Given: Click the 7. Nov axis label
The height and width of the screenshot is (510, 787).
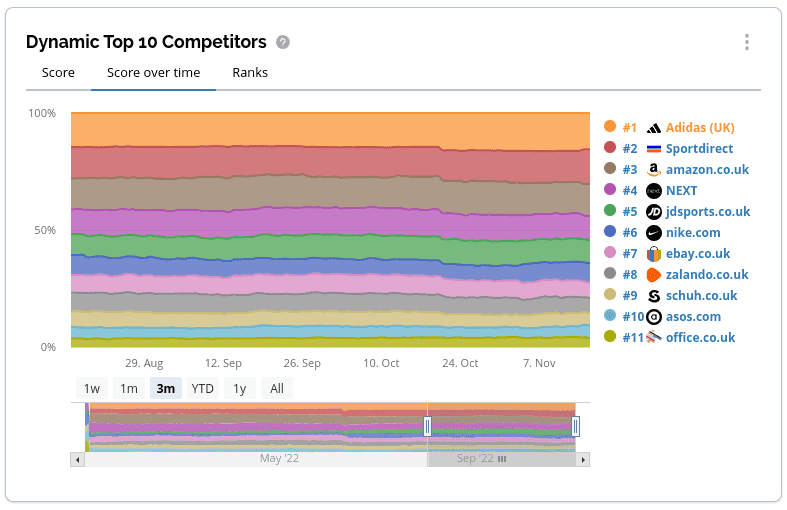Looking at the screenshot, I should pos(539,363).
